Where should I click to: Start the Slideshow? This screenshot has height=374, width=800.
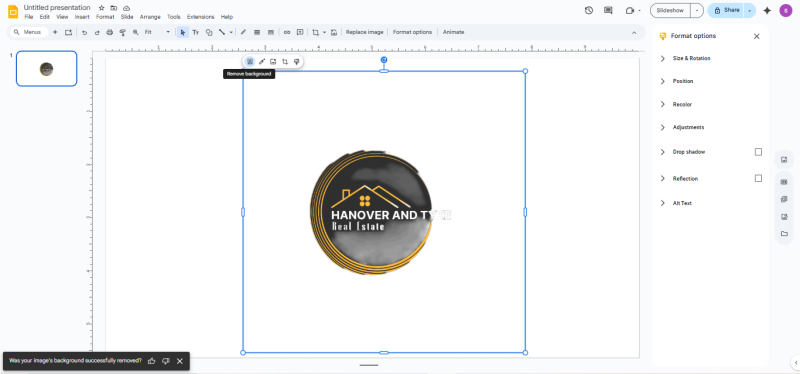click(670, 10)
